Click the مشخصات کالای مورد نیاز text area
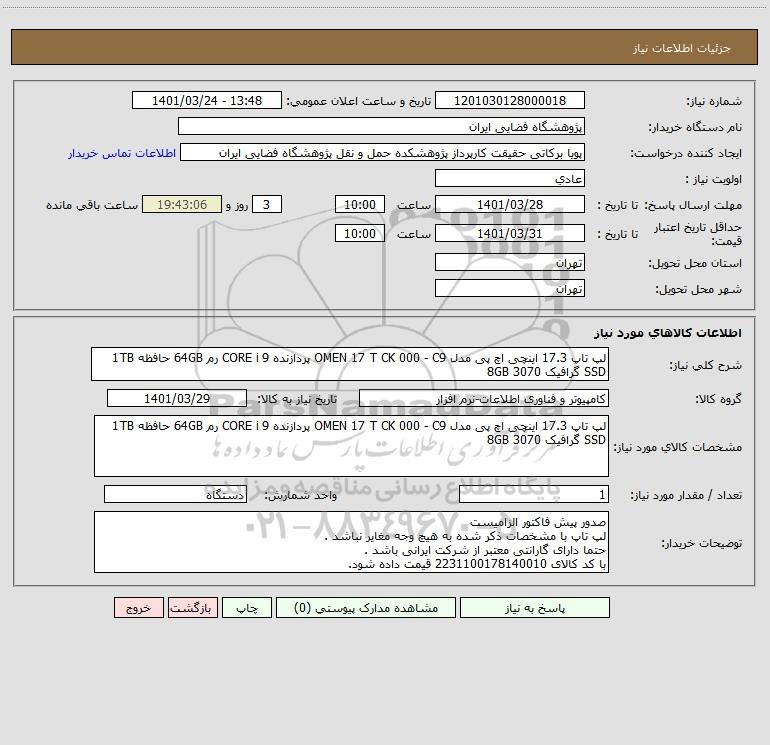 (x=351, y=446)
